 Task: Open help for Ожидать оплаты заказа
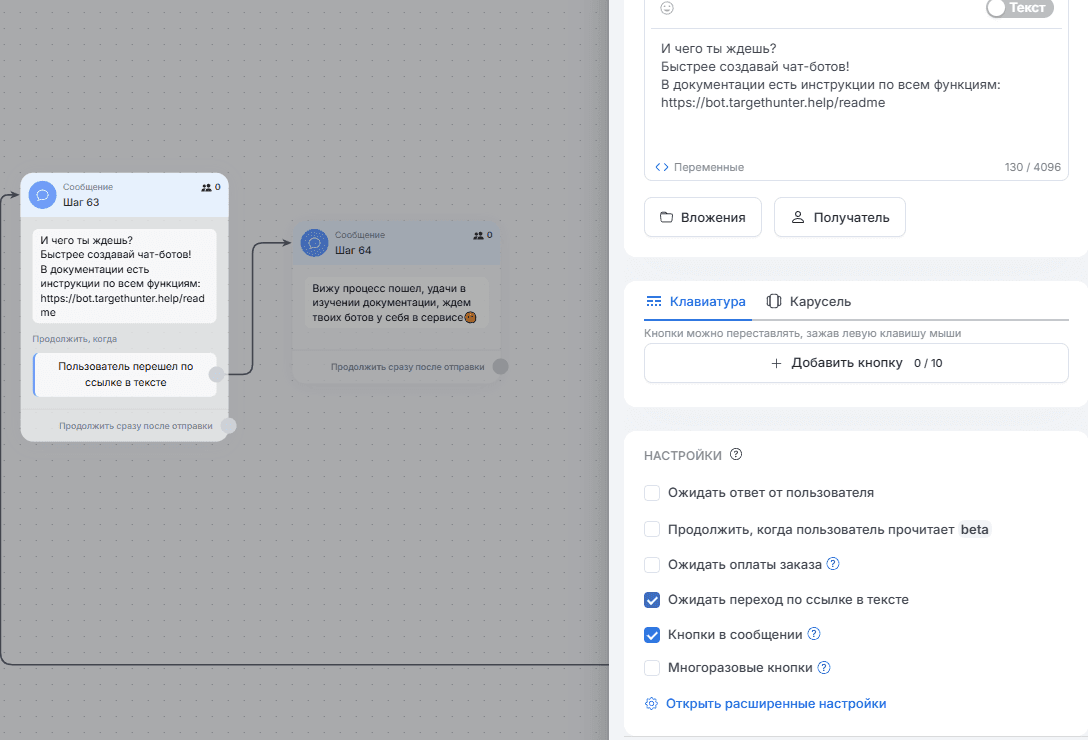tap(833, 564)
